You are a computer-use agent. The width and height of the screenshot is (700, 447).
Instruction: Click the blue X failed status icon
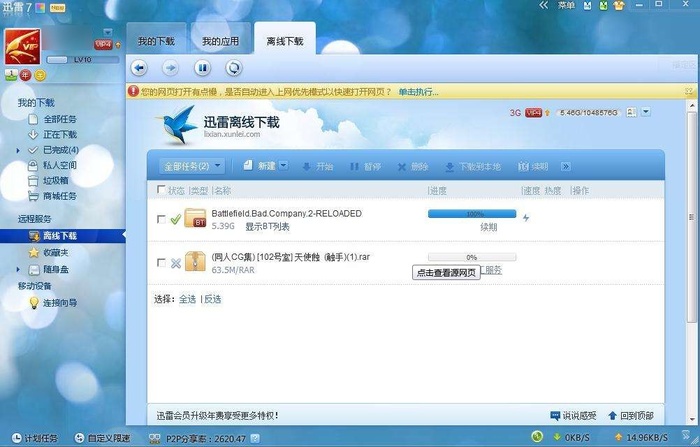coord(176,263)
